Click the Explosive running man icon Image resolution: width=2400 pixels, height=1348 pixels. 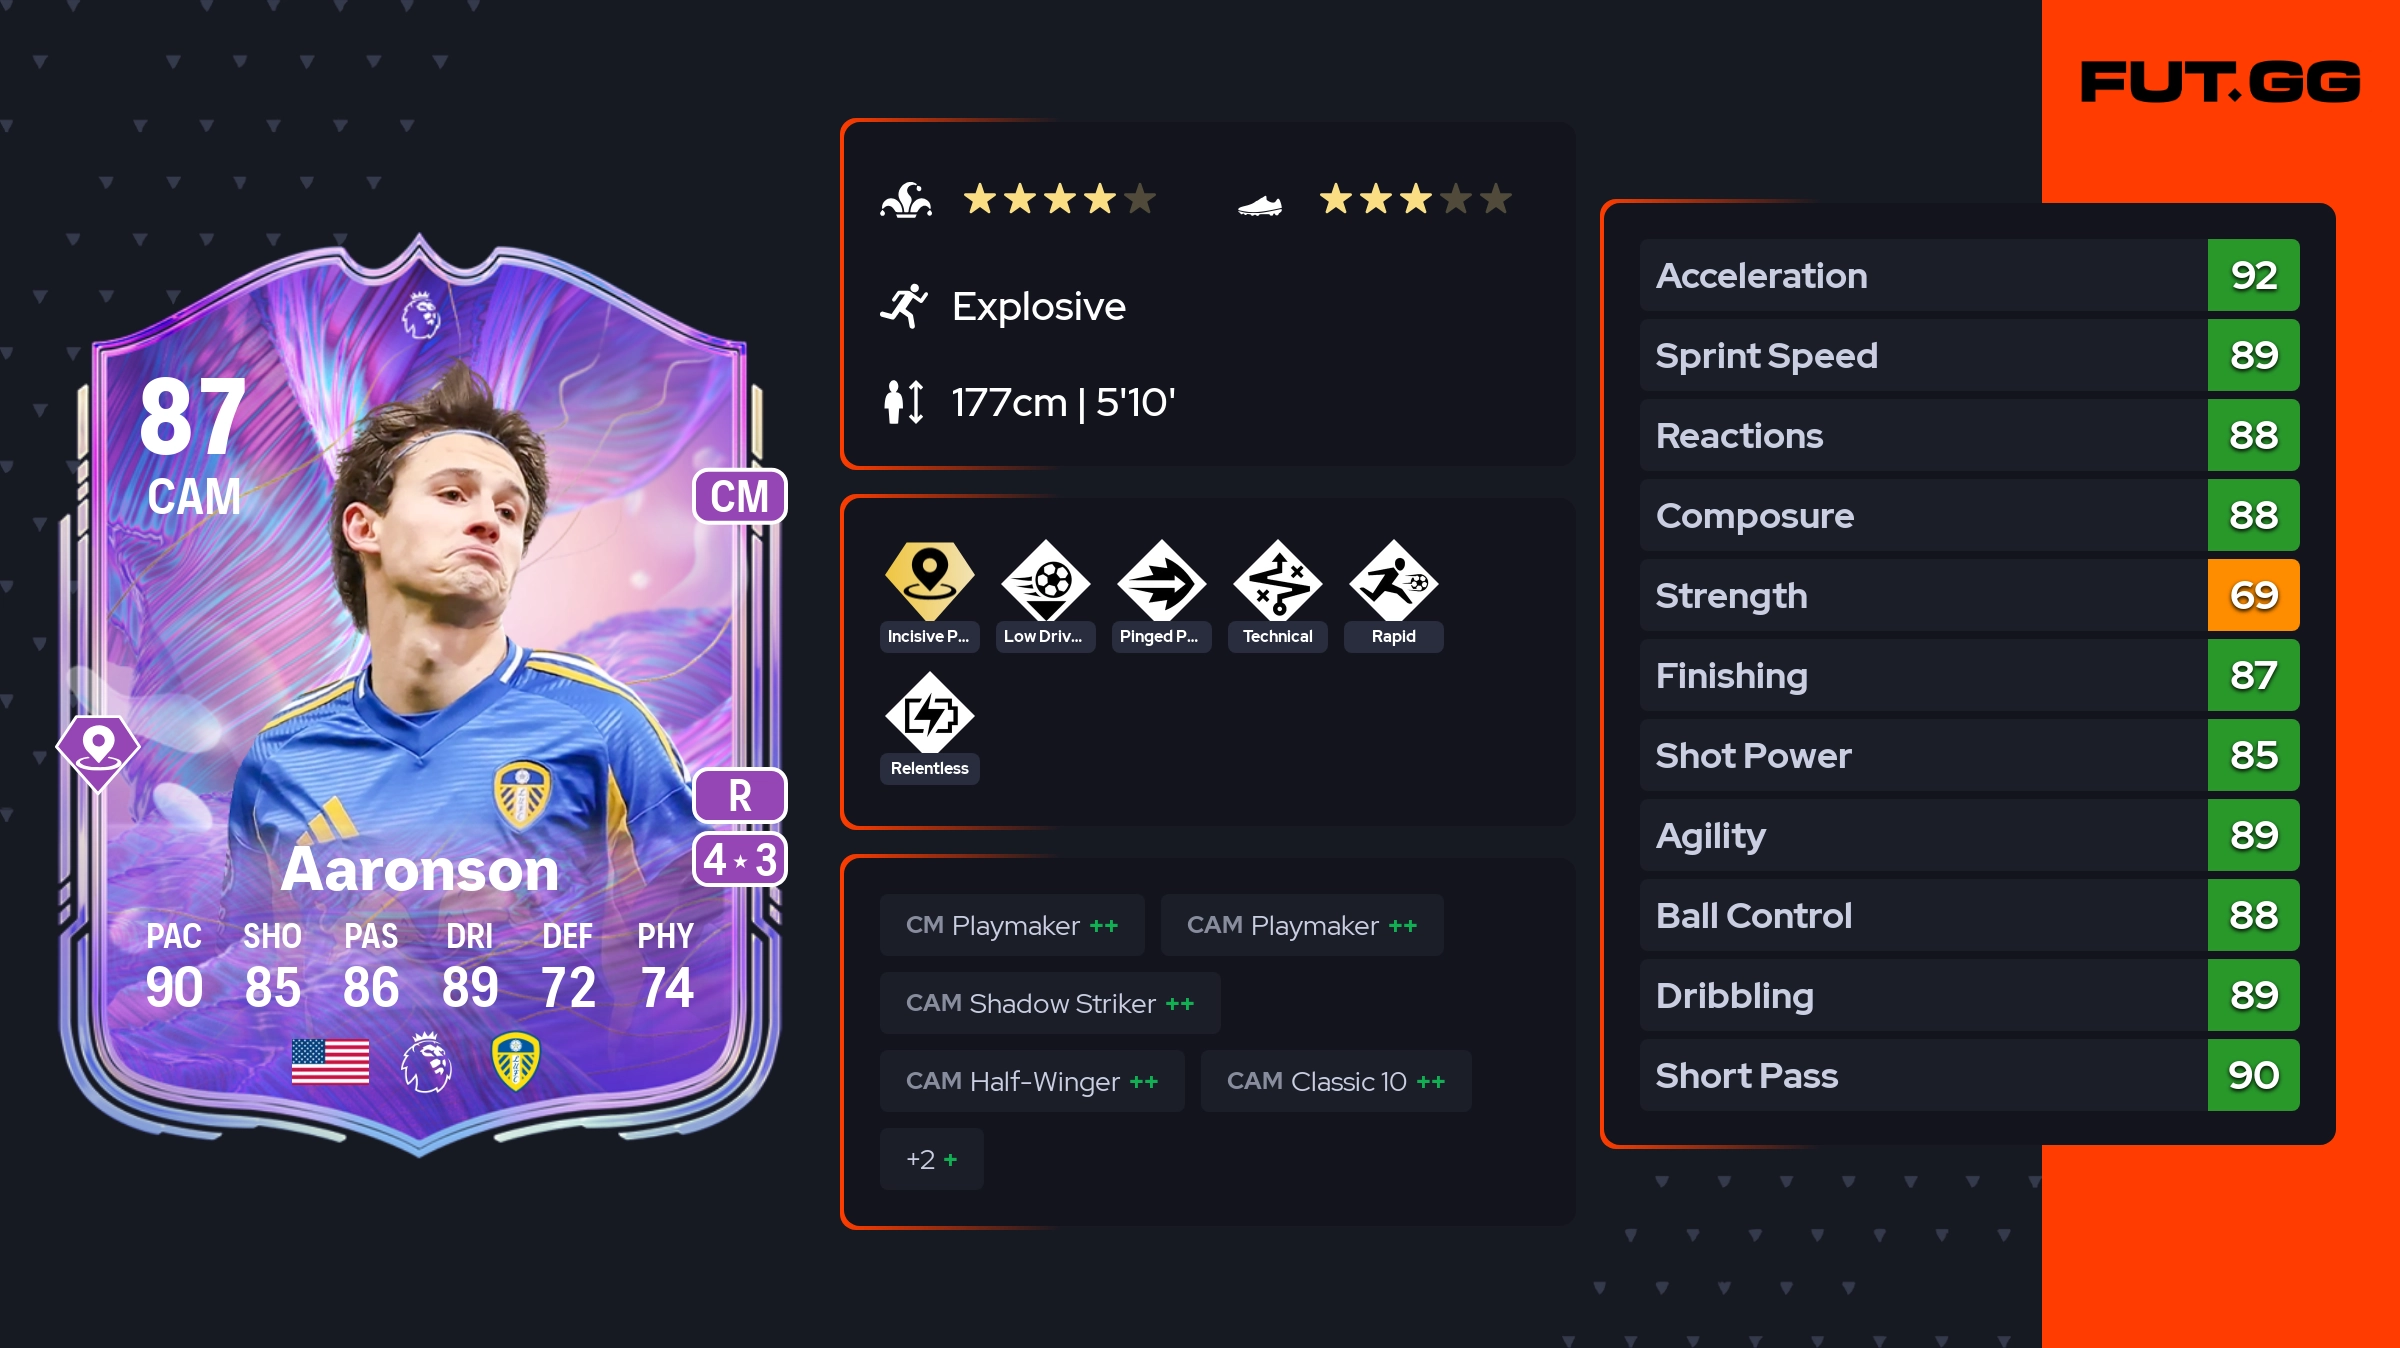904,306
